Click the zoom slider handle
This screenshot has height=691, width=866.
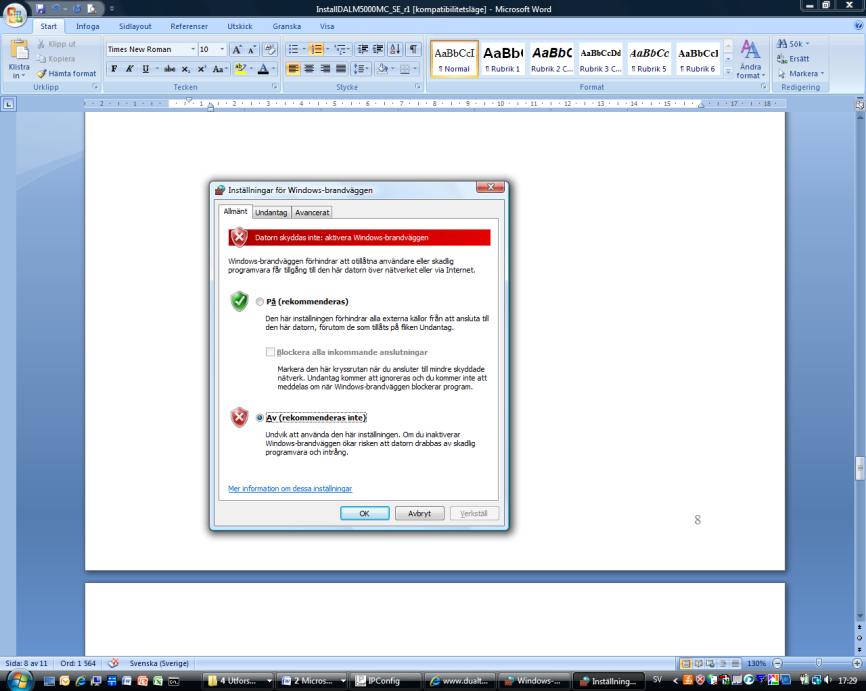[x=818, y=663]
